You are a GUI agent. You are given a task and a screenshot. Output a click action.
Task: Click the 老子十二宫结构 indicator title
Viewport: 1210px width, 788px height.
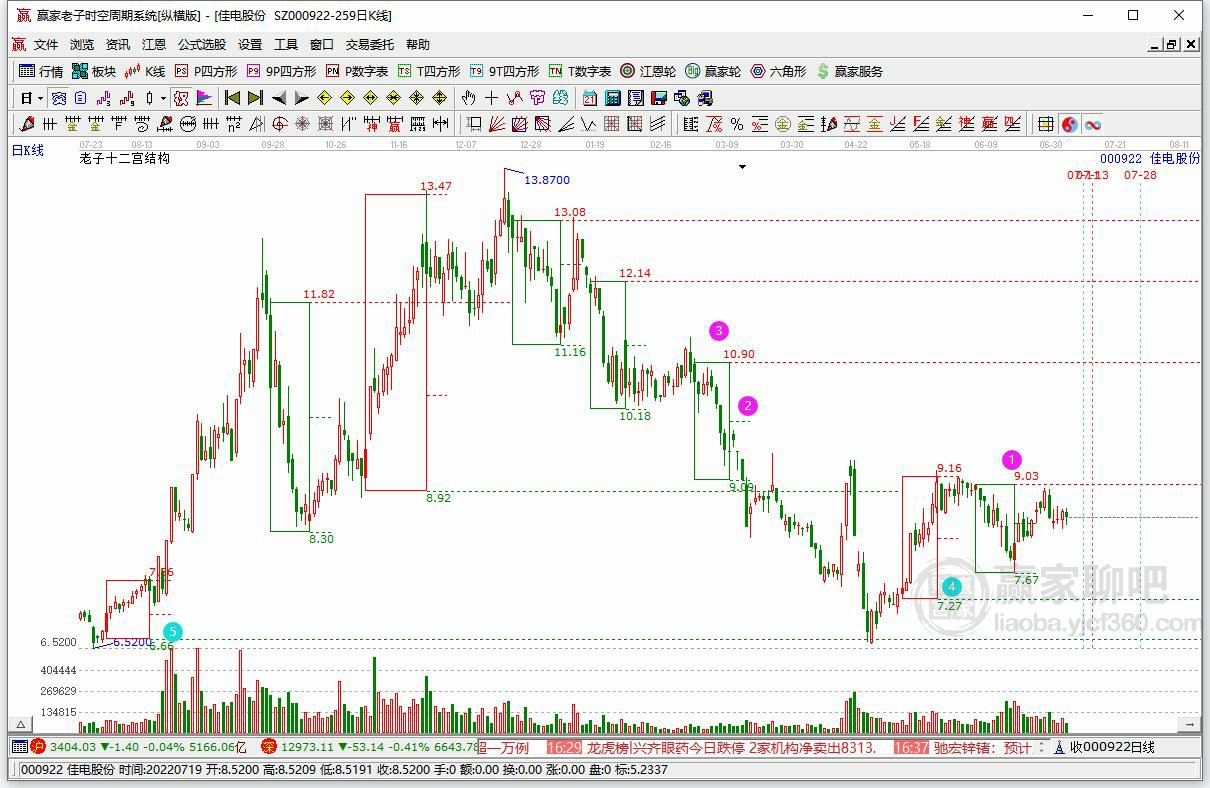tap(124, 158)
